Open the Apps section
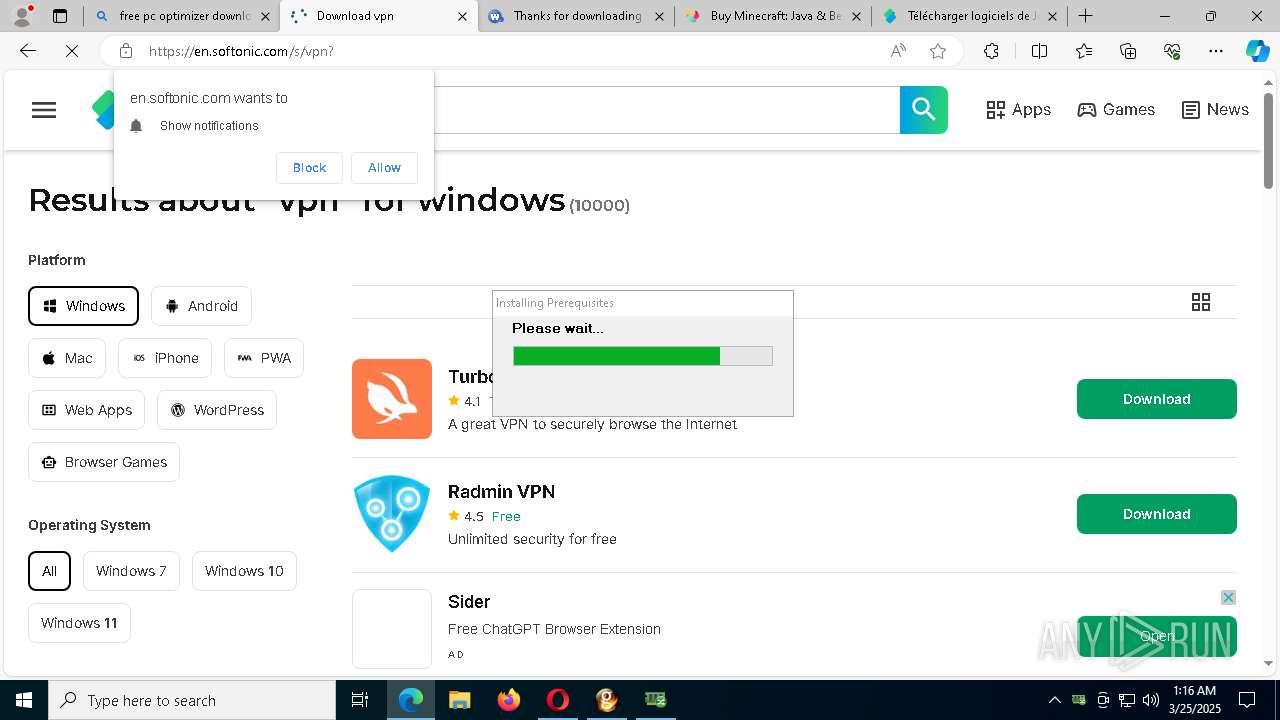 [1018, 110]
